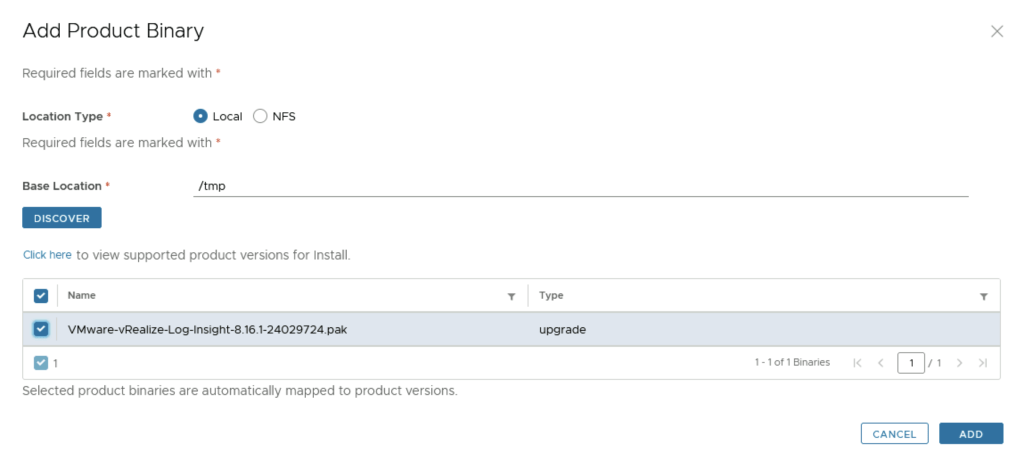Viewport: 1024px width, 461px height.
Task: Select the Local location type
Action: tap(200, 116)
